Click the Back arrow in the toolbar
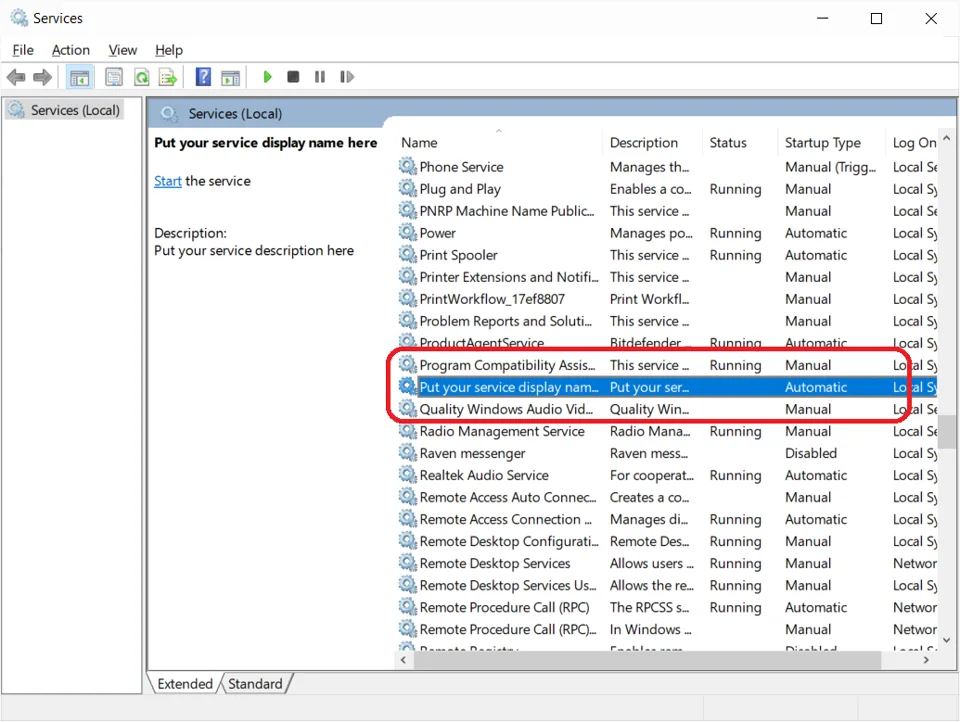This screenshot has height=722, width=960. click(16, 77)
